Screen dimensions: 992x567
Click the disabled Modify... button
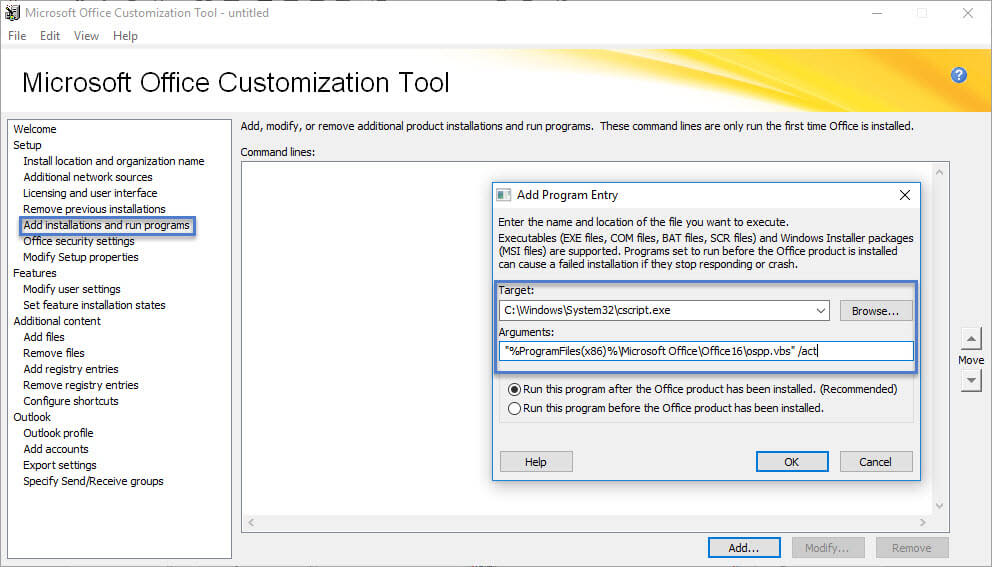click(828, 548)
